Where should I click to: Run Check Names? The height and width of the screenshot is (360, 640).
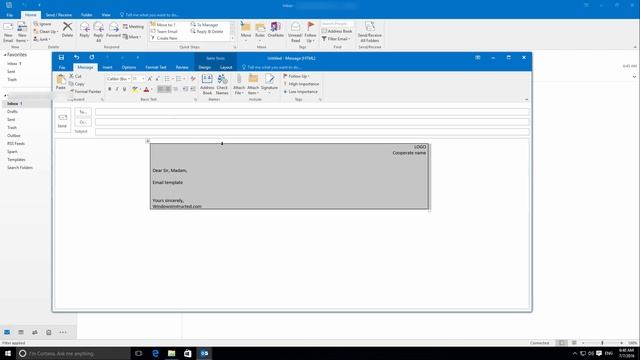(x=222, y=84)
